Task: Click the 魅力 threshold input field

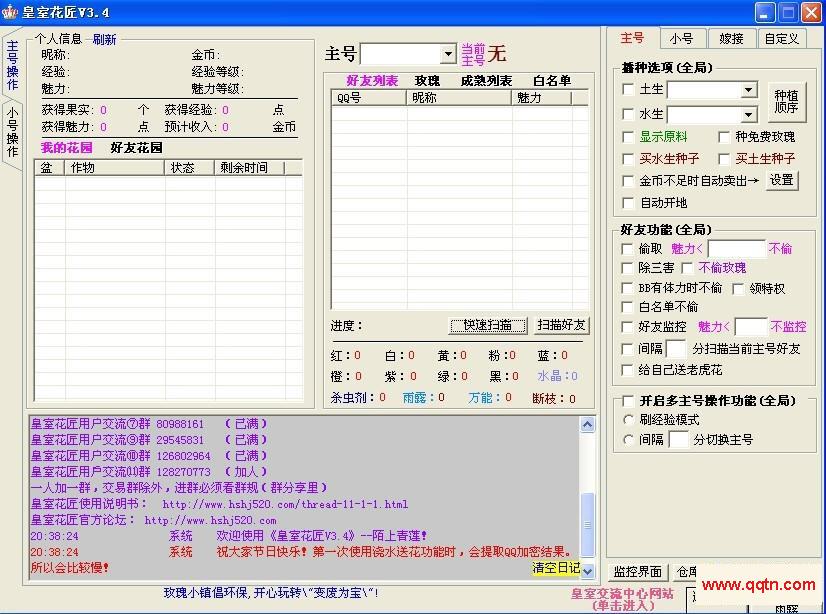Action: click(x=737, y=248)
